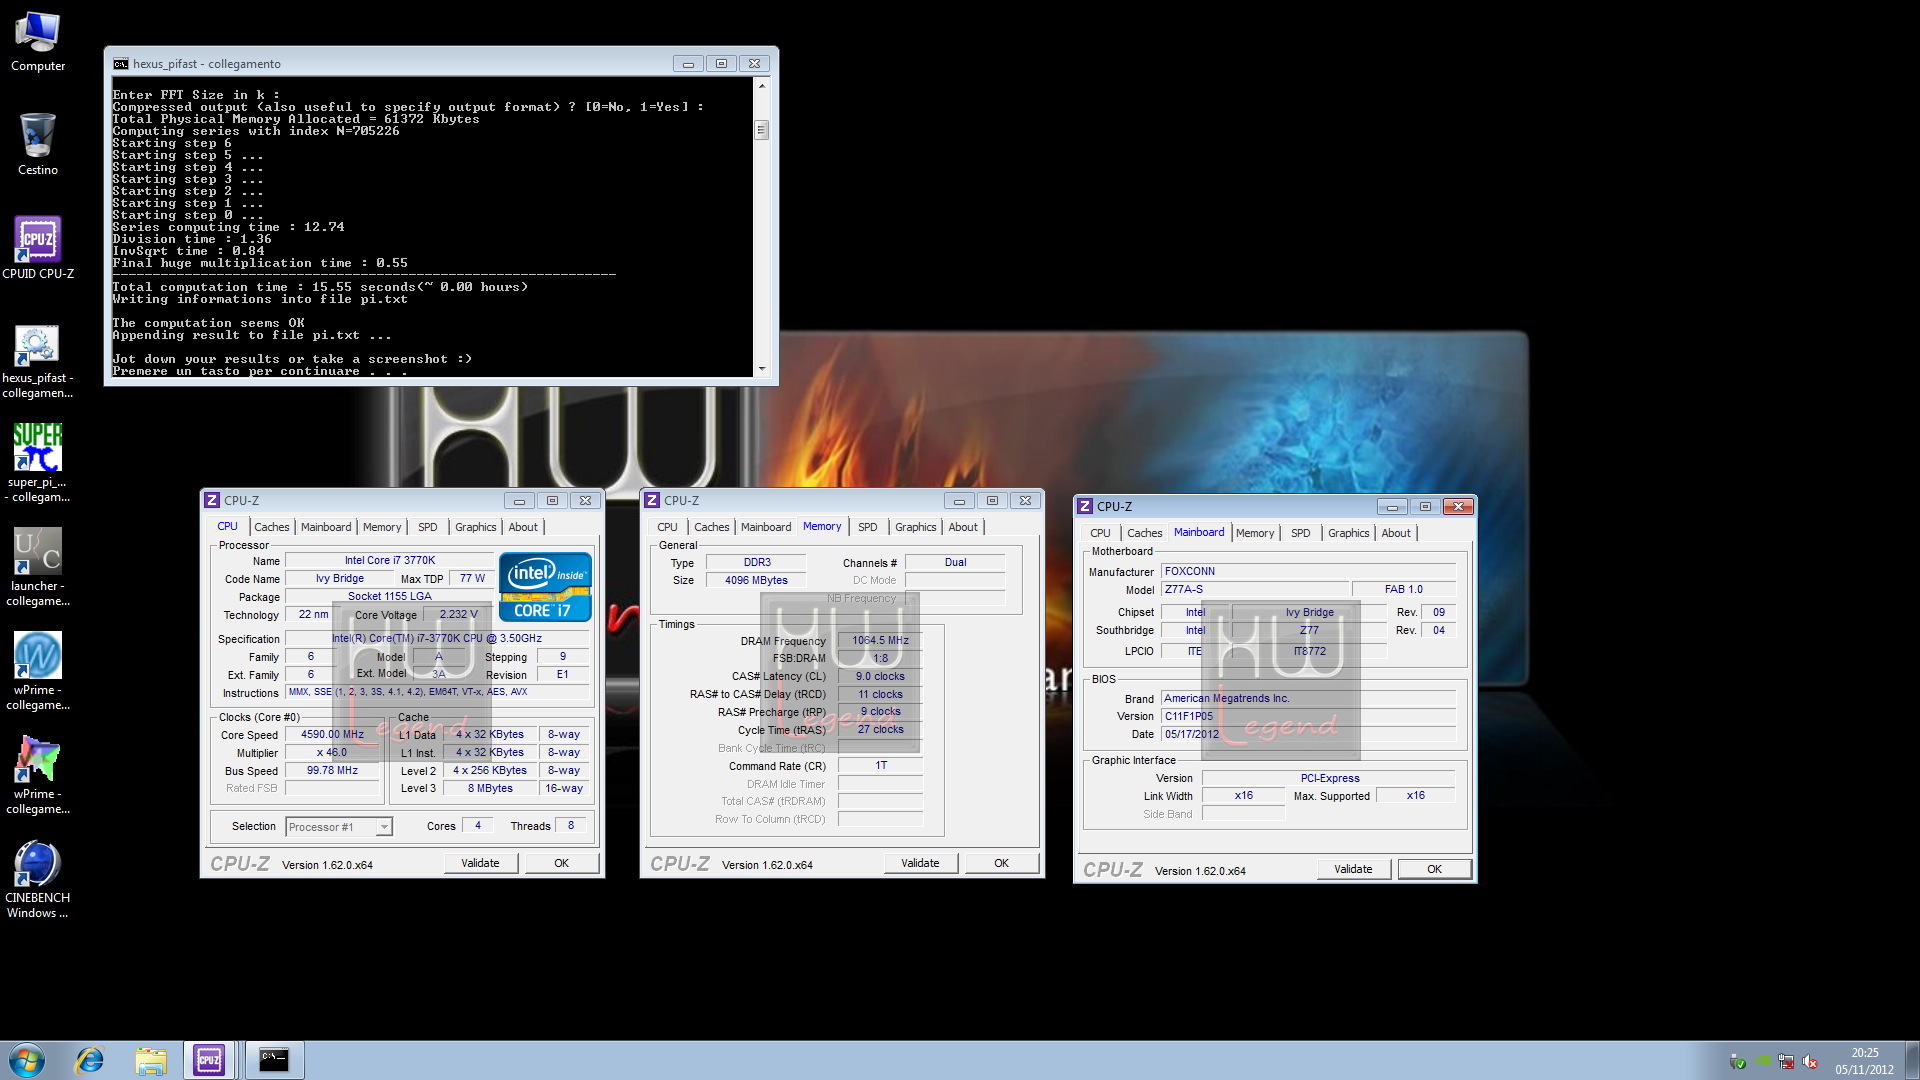This screenshot has width=1920, height=1080.
Task: Click the Intel Core i7 logo badge
Action: 545,587
